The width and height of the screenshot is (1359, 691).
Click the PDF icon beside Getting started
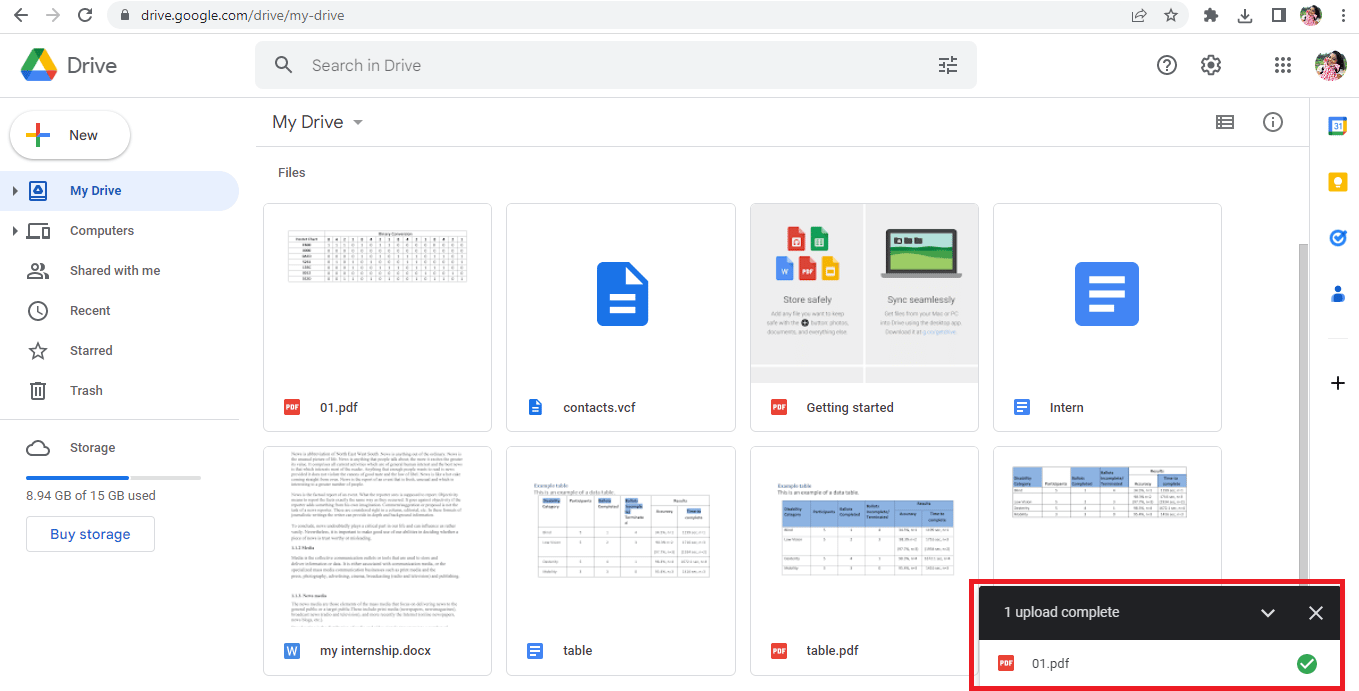tap(779, 407)
